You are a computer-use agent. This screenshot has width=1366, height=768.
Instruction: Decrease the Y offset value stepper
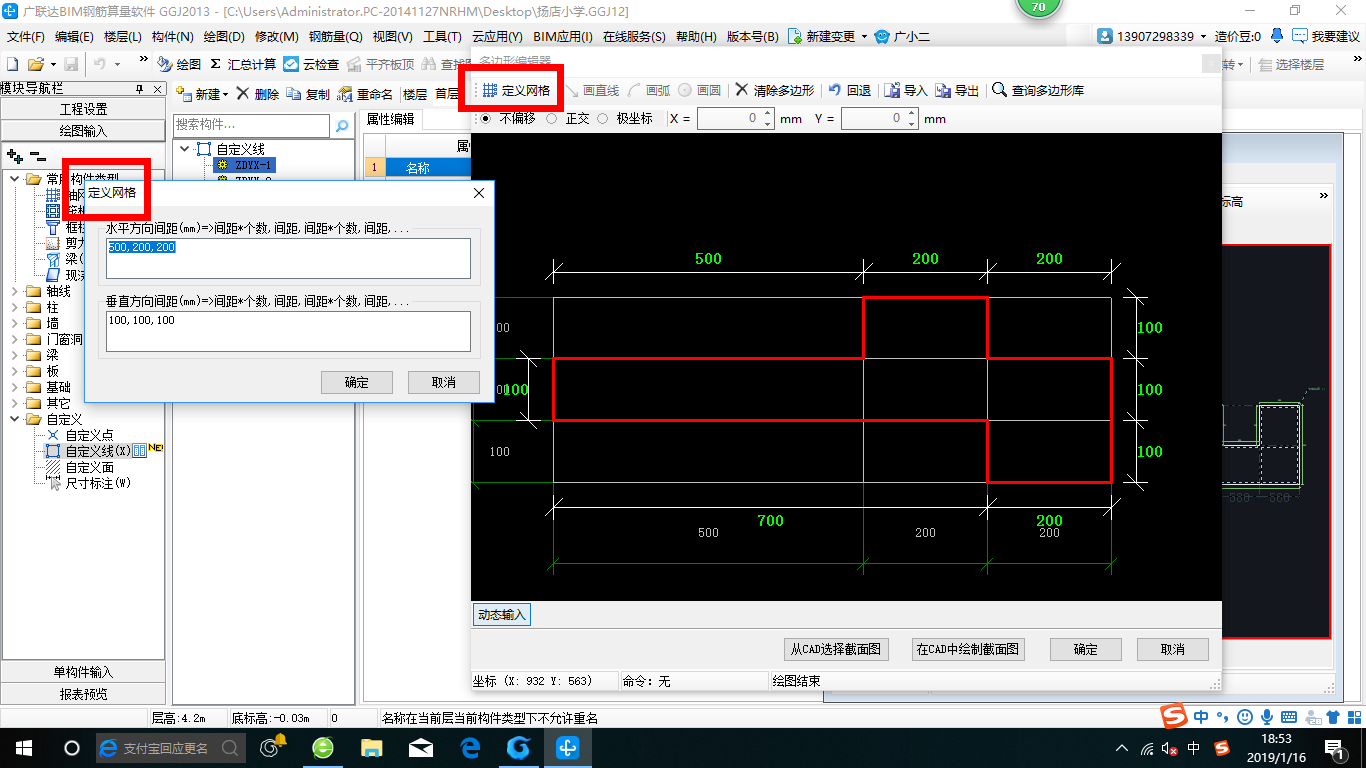pyautogui.click(x=911, y=124)
